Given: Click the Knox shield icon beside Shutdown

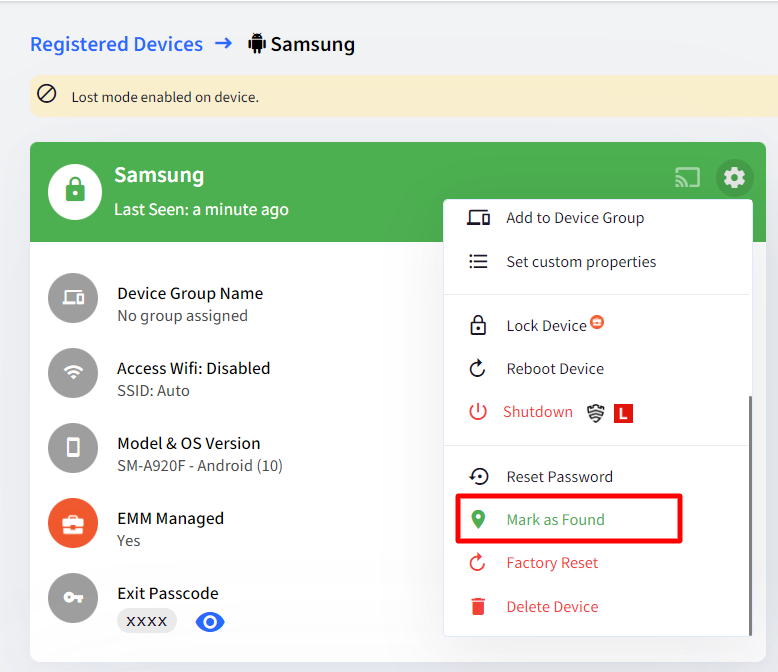Looking at the screenshot, I should tap(595, 413).
